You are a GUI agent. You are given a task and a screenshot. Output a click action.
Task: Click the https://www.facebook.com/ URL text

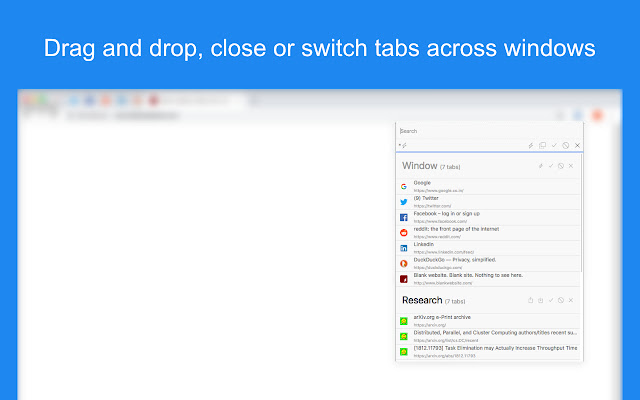click(440, 222)
